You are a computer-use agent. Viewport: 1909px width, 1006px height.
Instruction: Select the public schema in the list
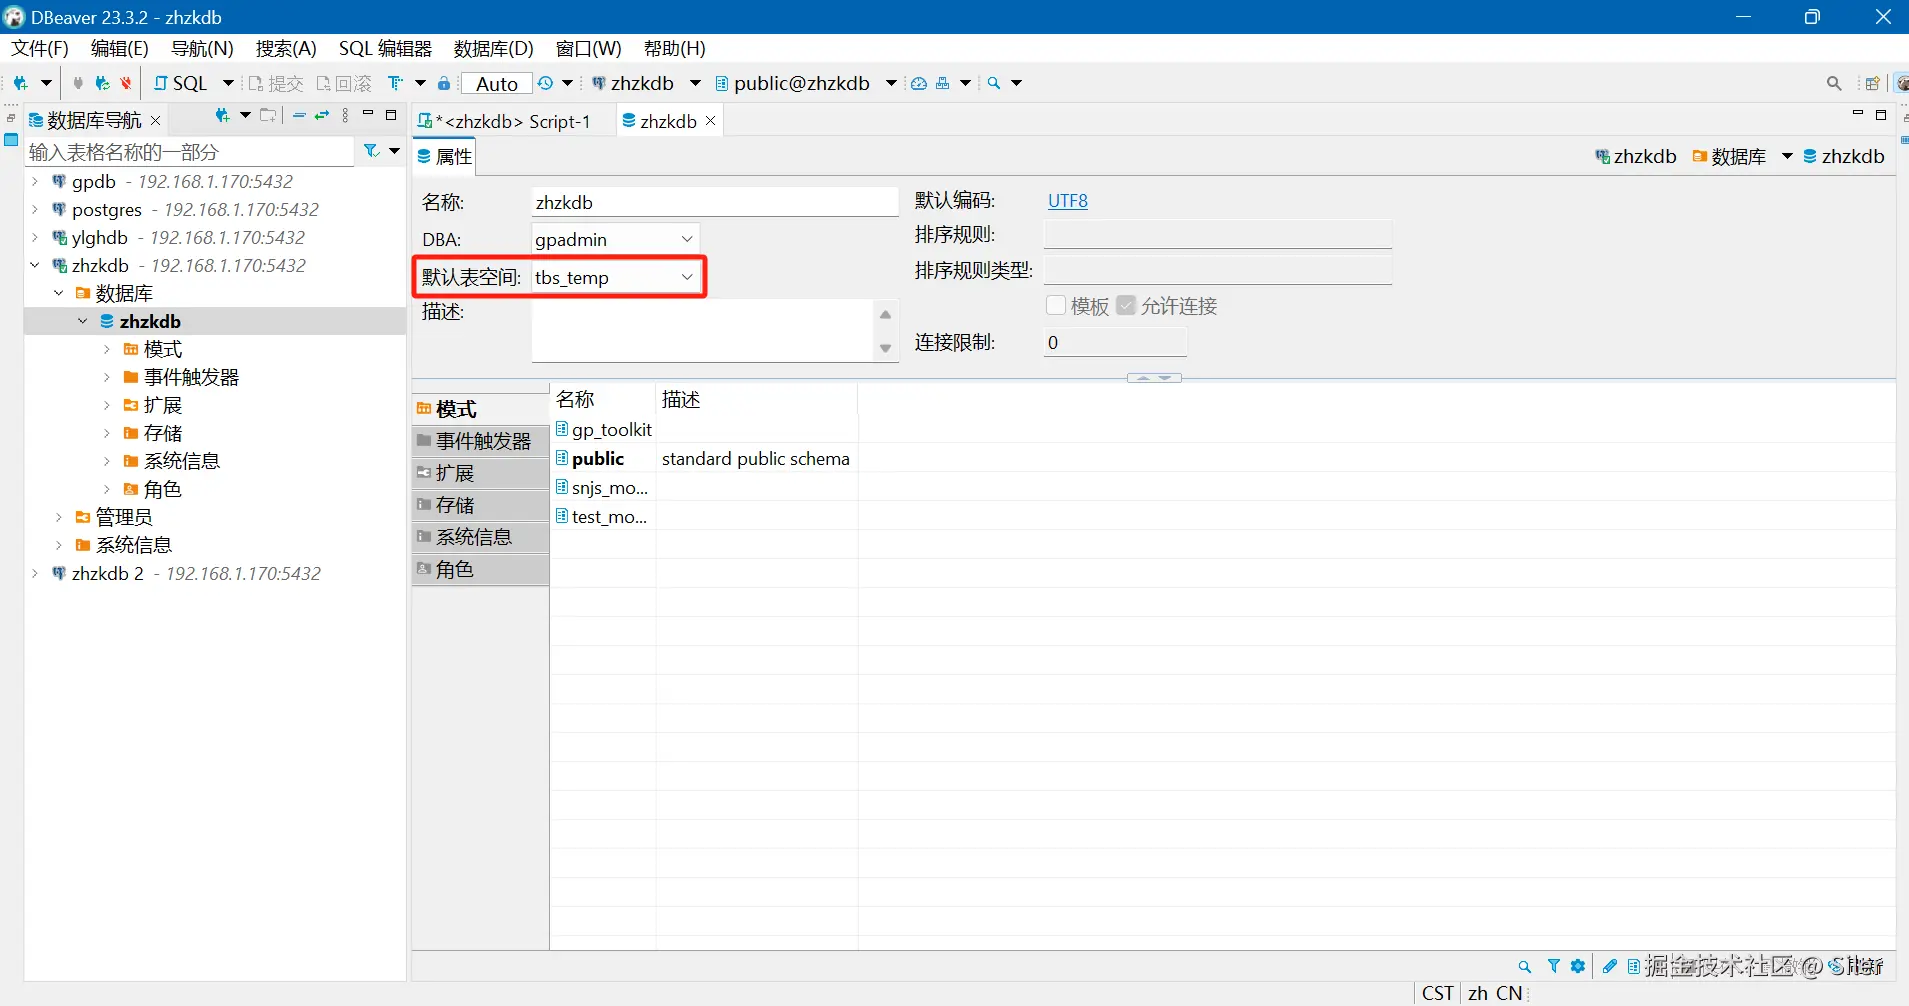598,458
